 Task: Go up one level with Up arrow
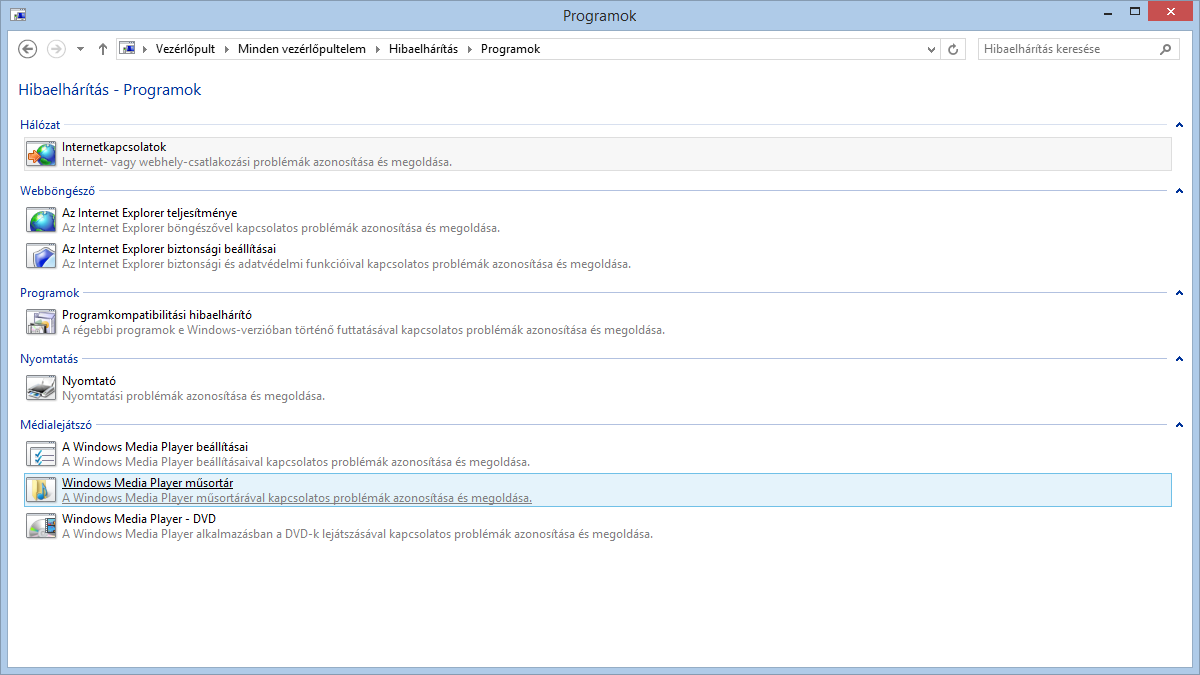[x=102, y=49]
